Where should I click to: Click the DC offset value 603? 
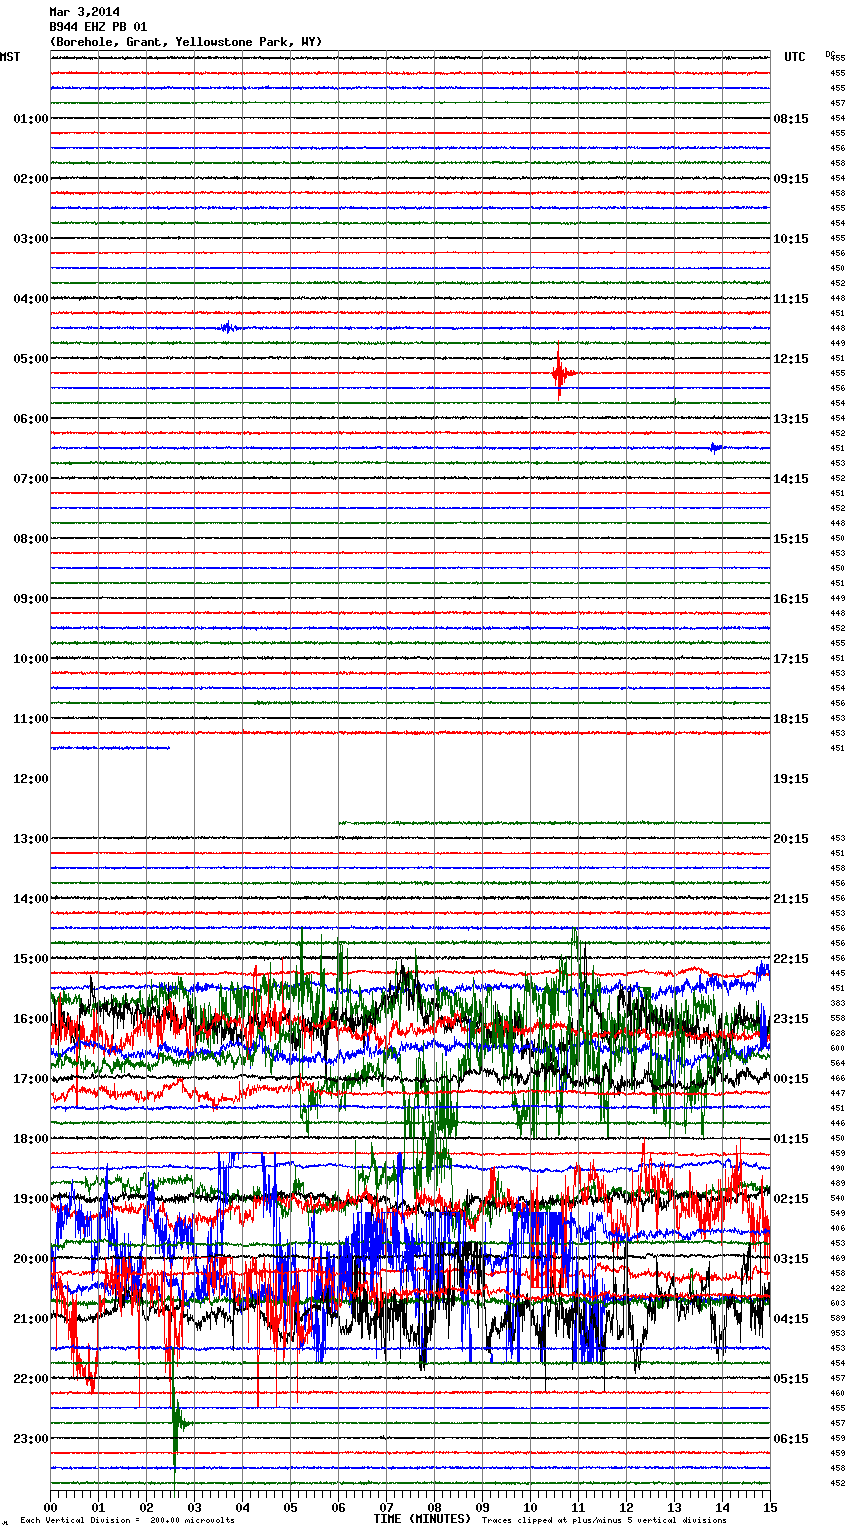click(837, 1303)
